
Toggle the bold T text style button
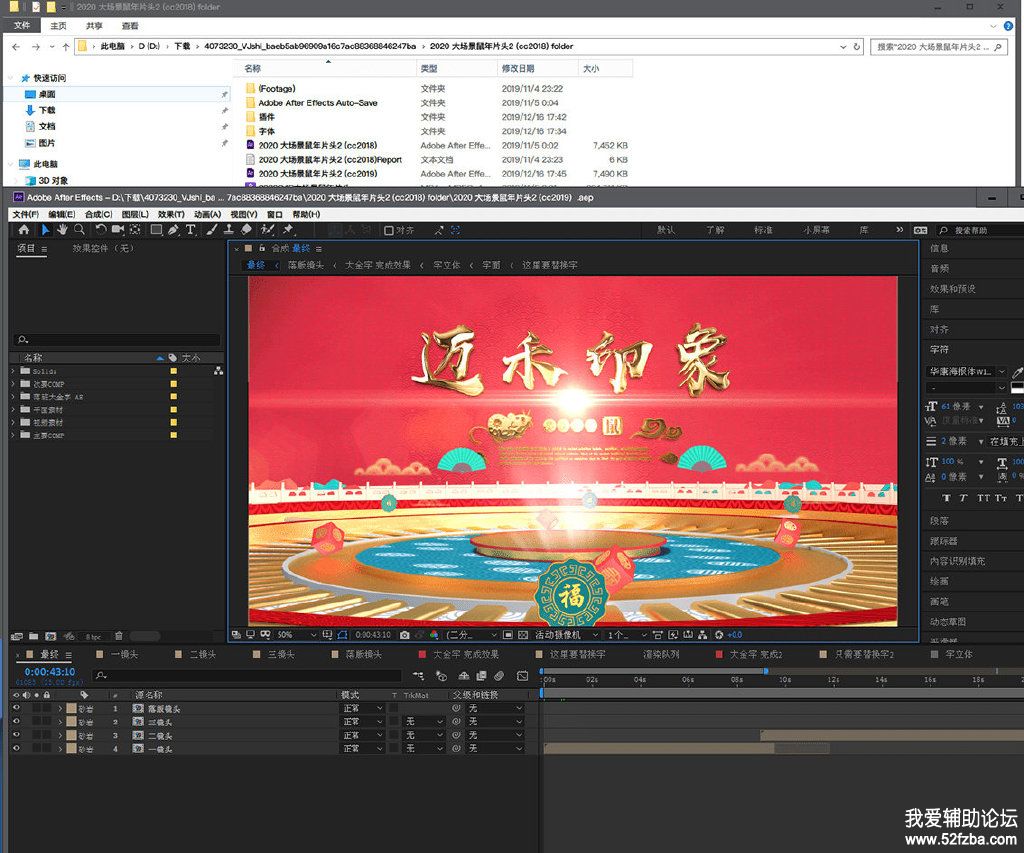(x=946, y=498)
